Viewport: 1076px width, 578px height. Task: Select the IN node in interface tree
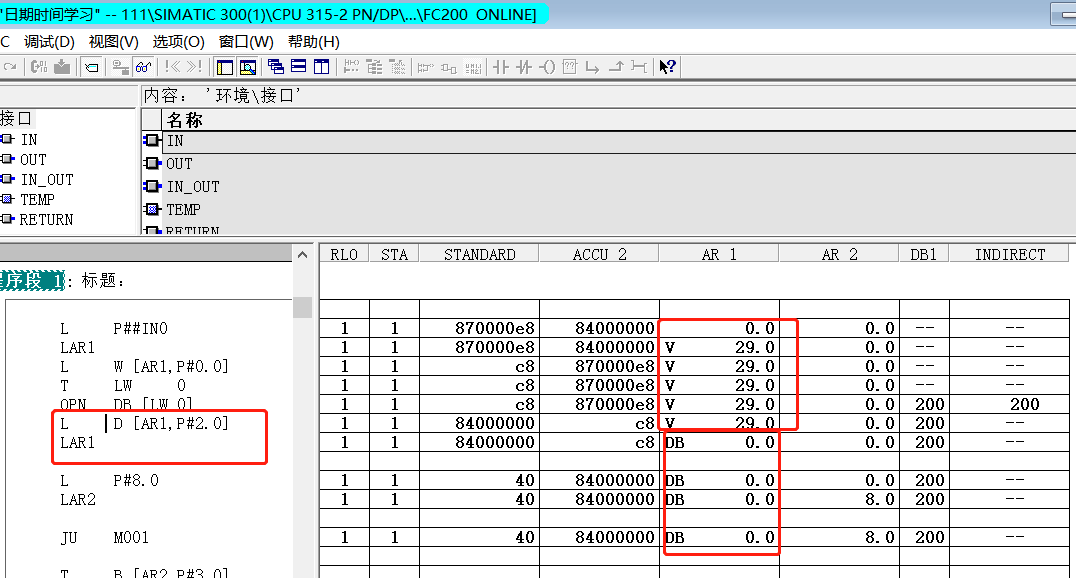tap(29, 140)
